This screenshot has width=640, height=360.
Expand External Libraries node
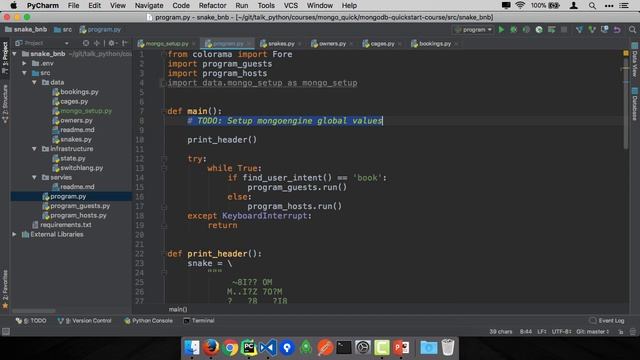(x=15, y=234)
